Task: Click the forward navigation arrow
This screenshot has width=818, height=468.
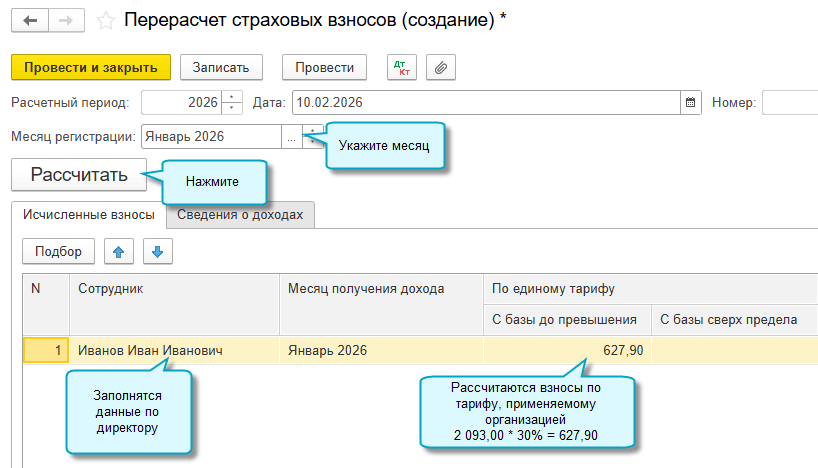Action: click(65, 20)
